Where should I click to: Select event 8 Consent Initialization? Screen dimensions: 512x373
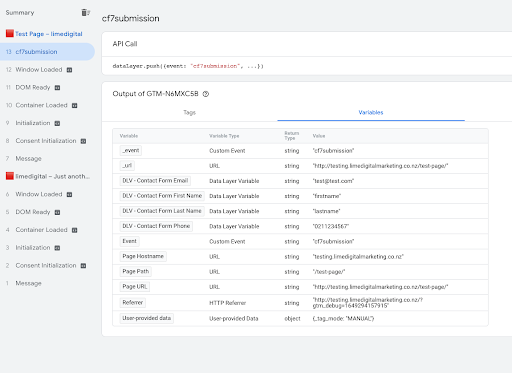point(47,141)
